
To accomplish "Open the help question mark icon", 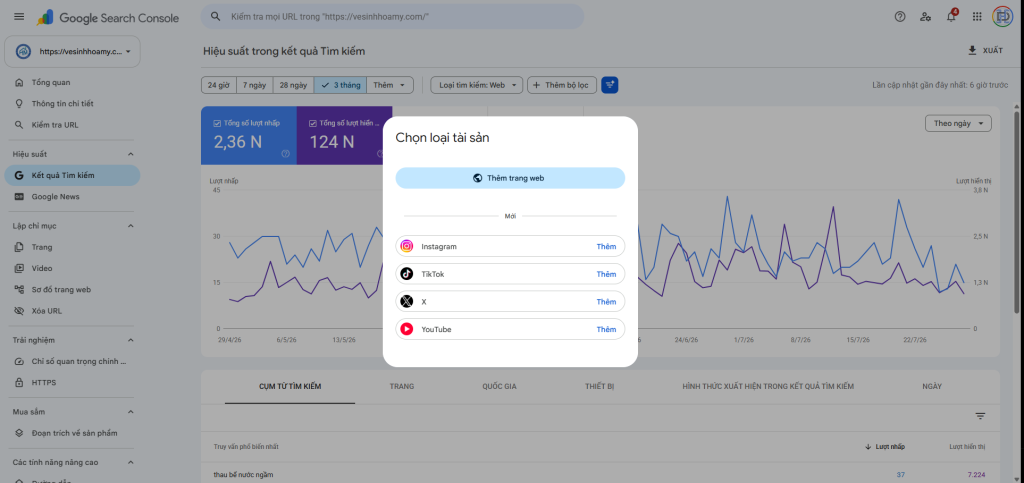I will (900, 17).
